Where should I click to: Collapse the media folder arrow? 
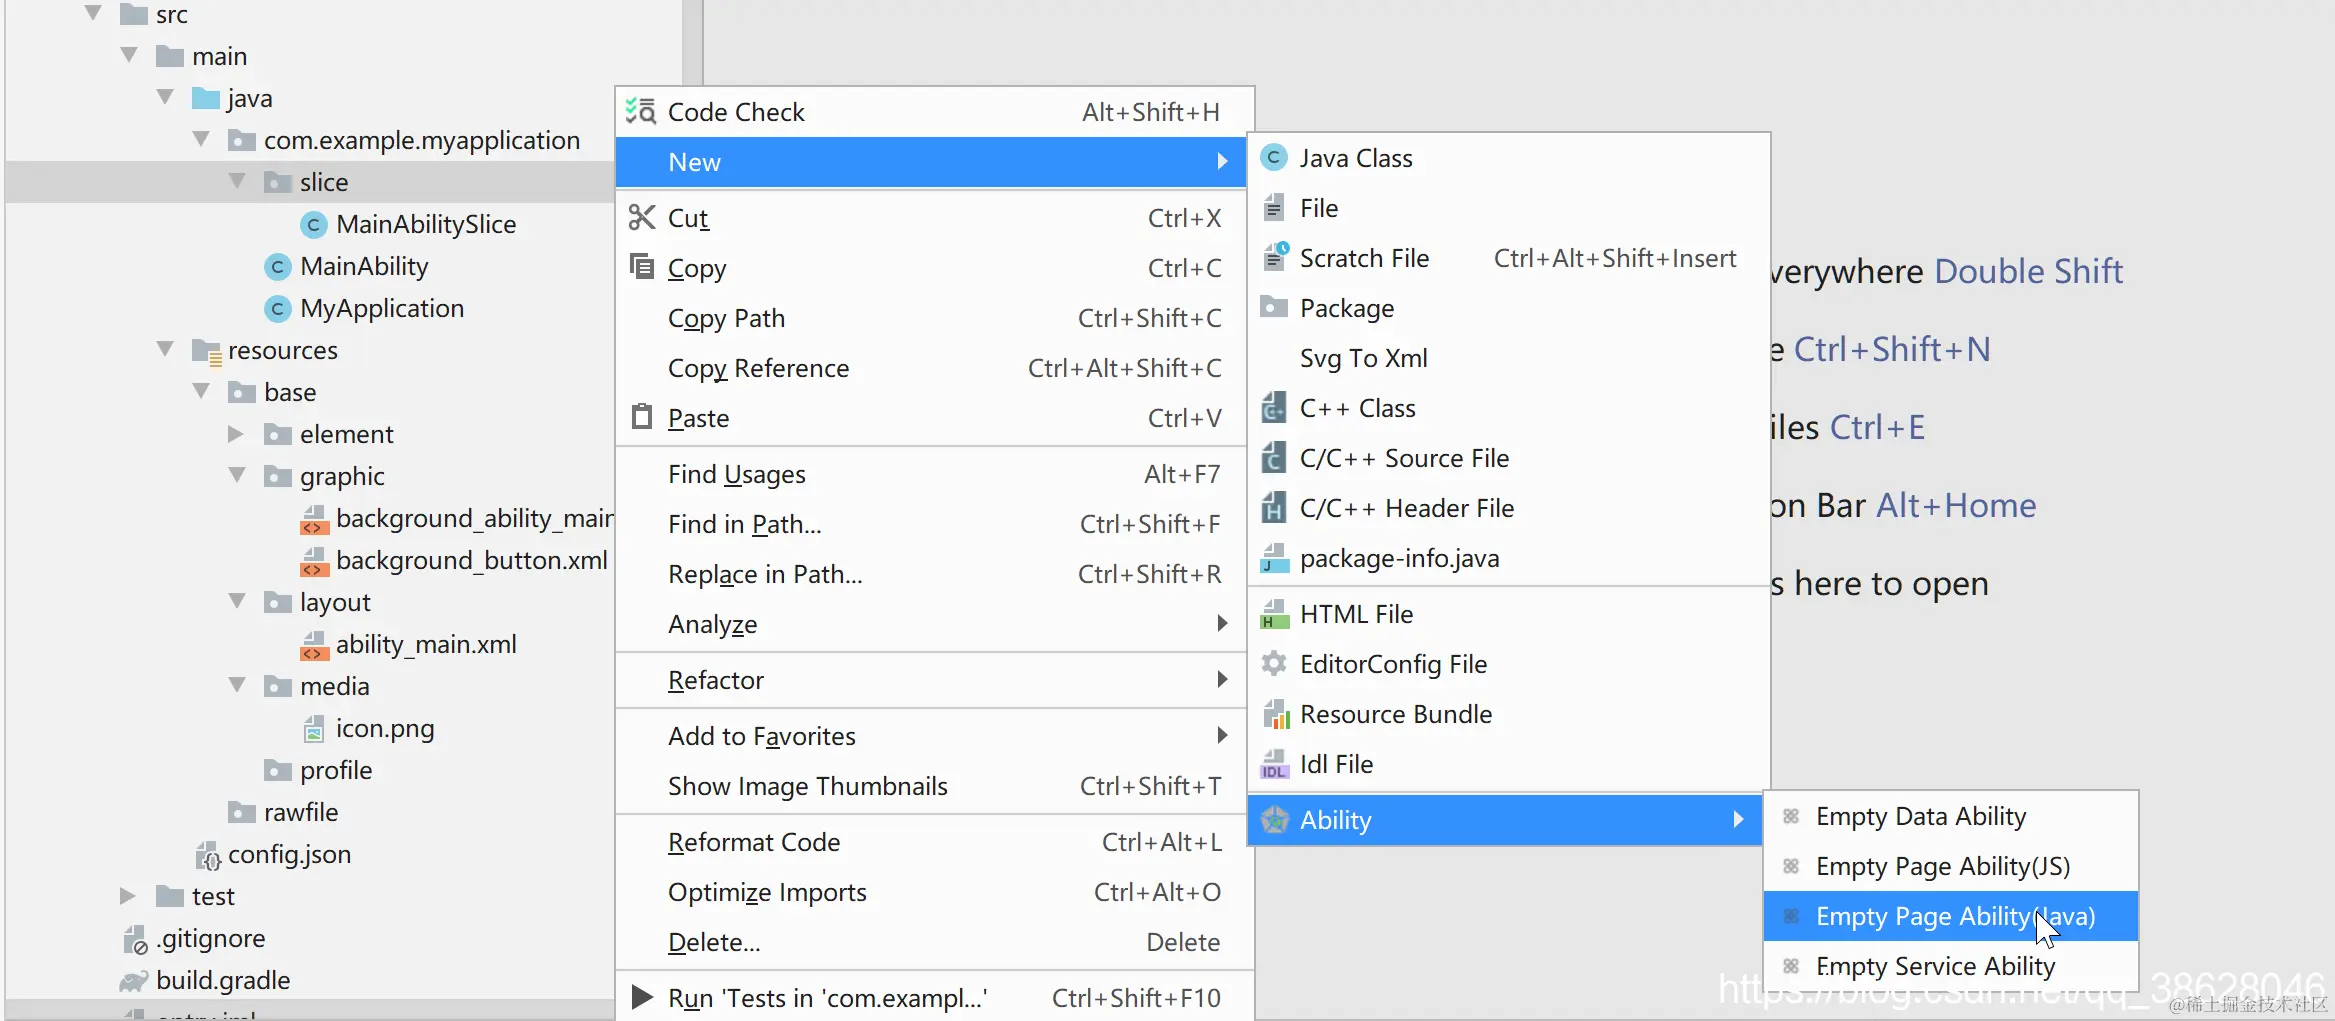[237, 685]
